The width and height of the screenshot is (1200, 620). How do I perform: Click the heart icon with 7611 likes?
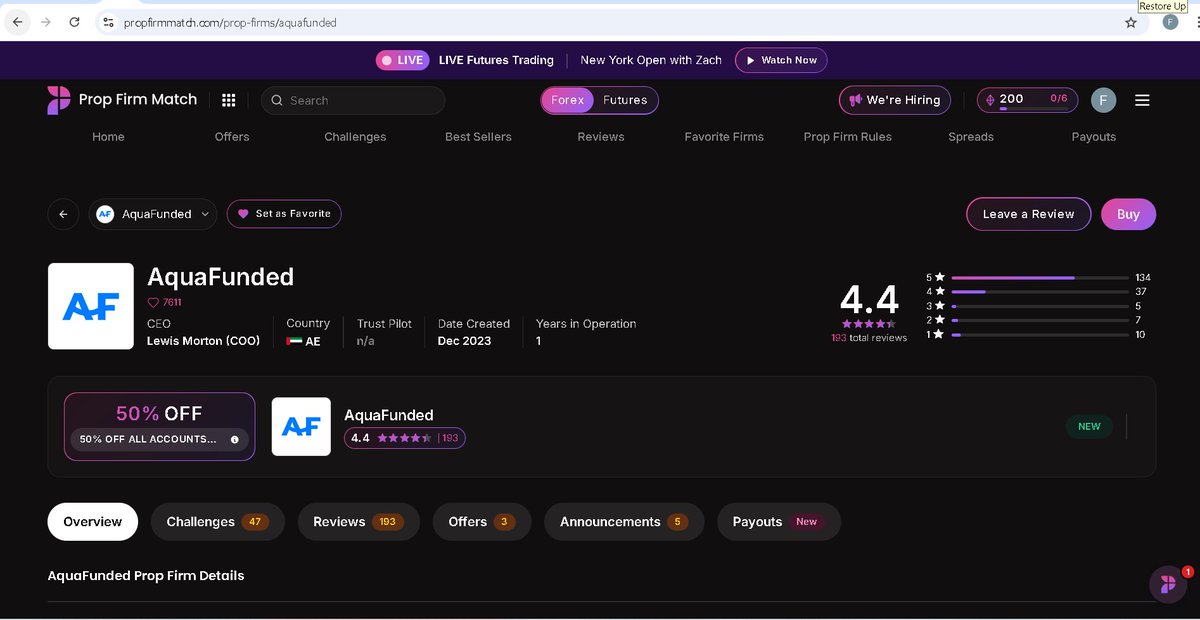pos(153,302)
